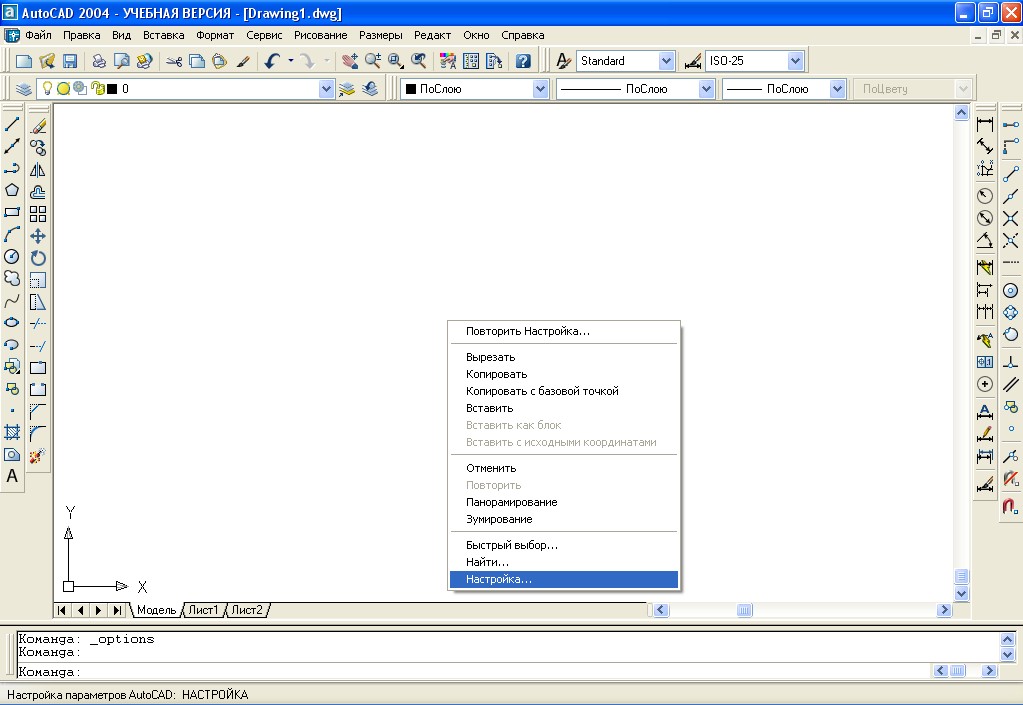
Task: Click the command window scroll-down arrow
Action: coord(1007,654)
